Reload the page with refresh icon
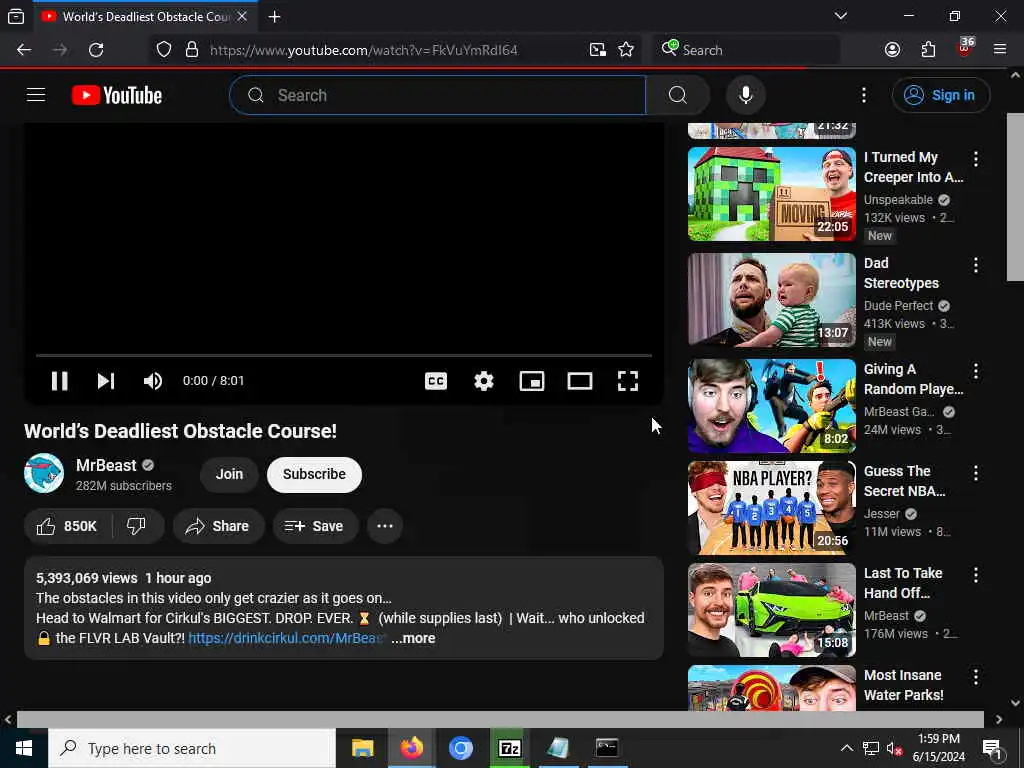 (96, 50)
